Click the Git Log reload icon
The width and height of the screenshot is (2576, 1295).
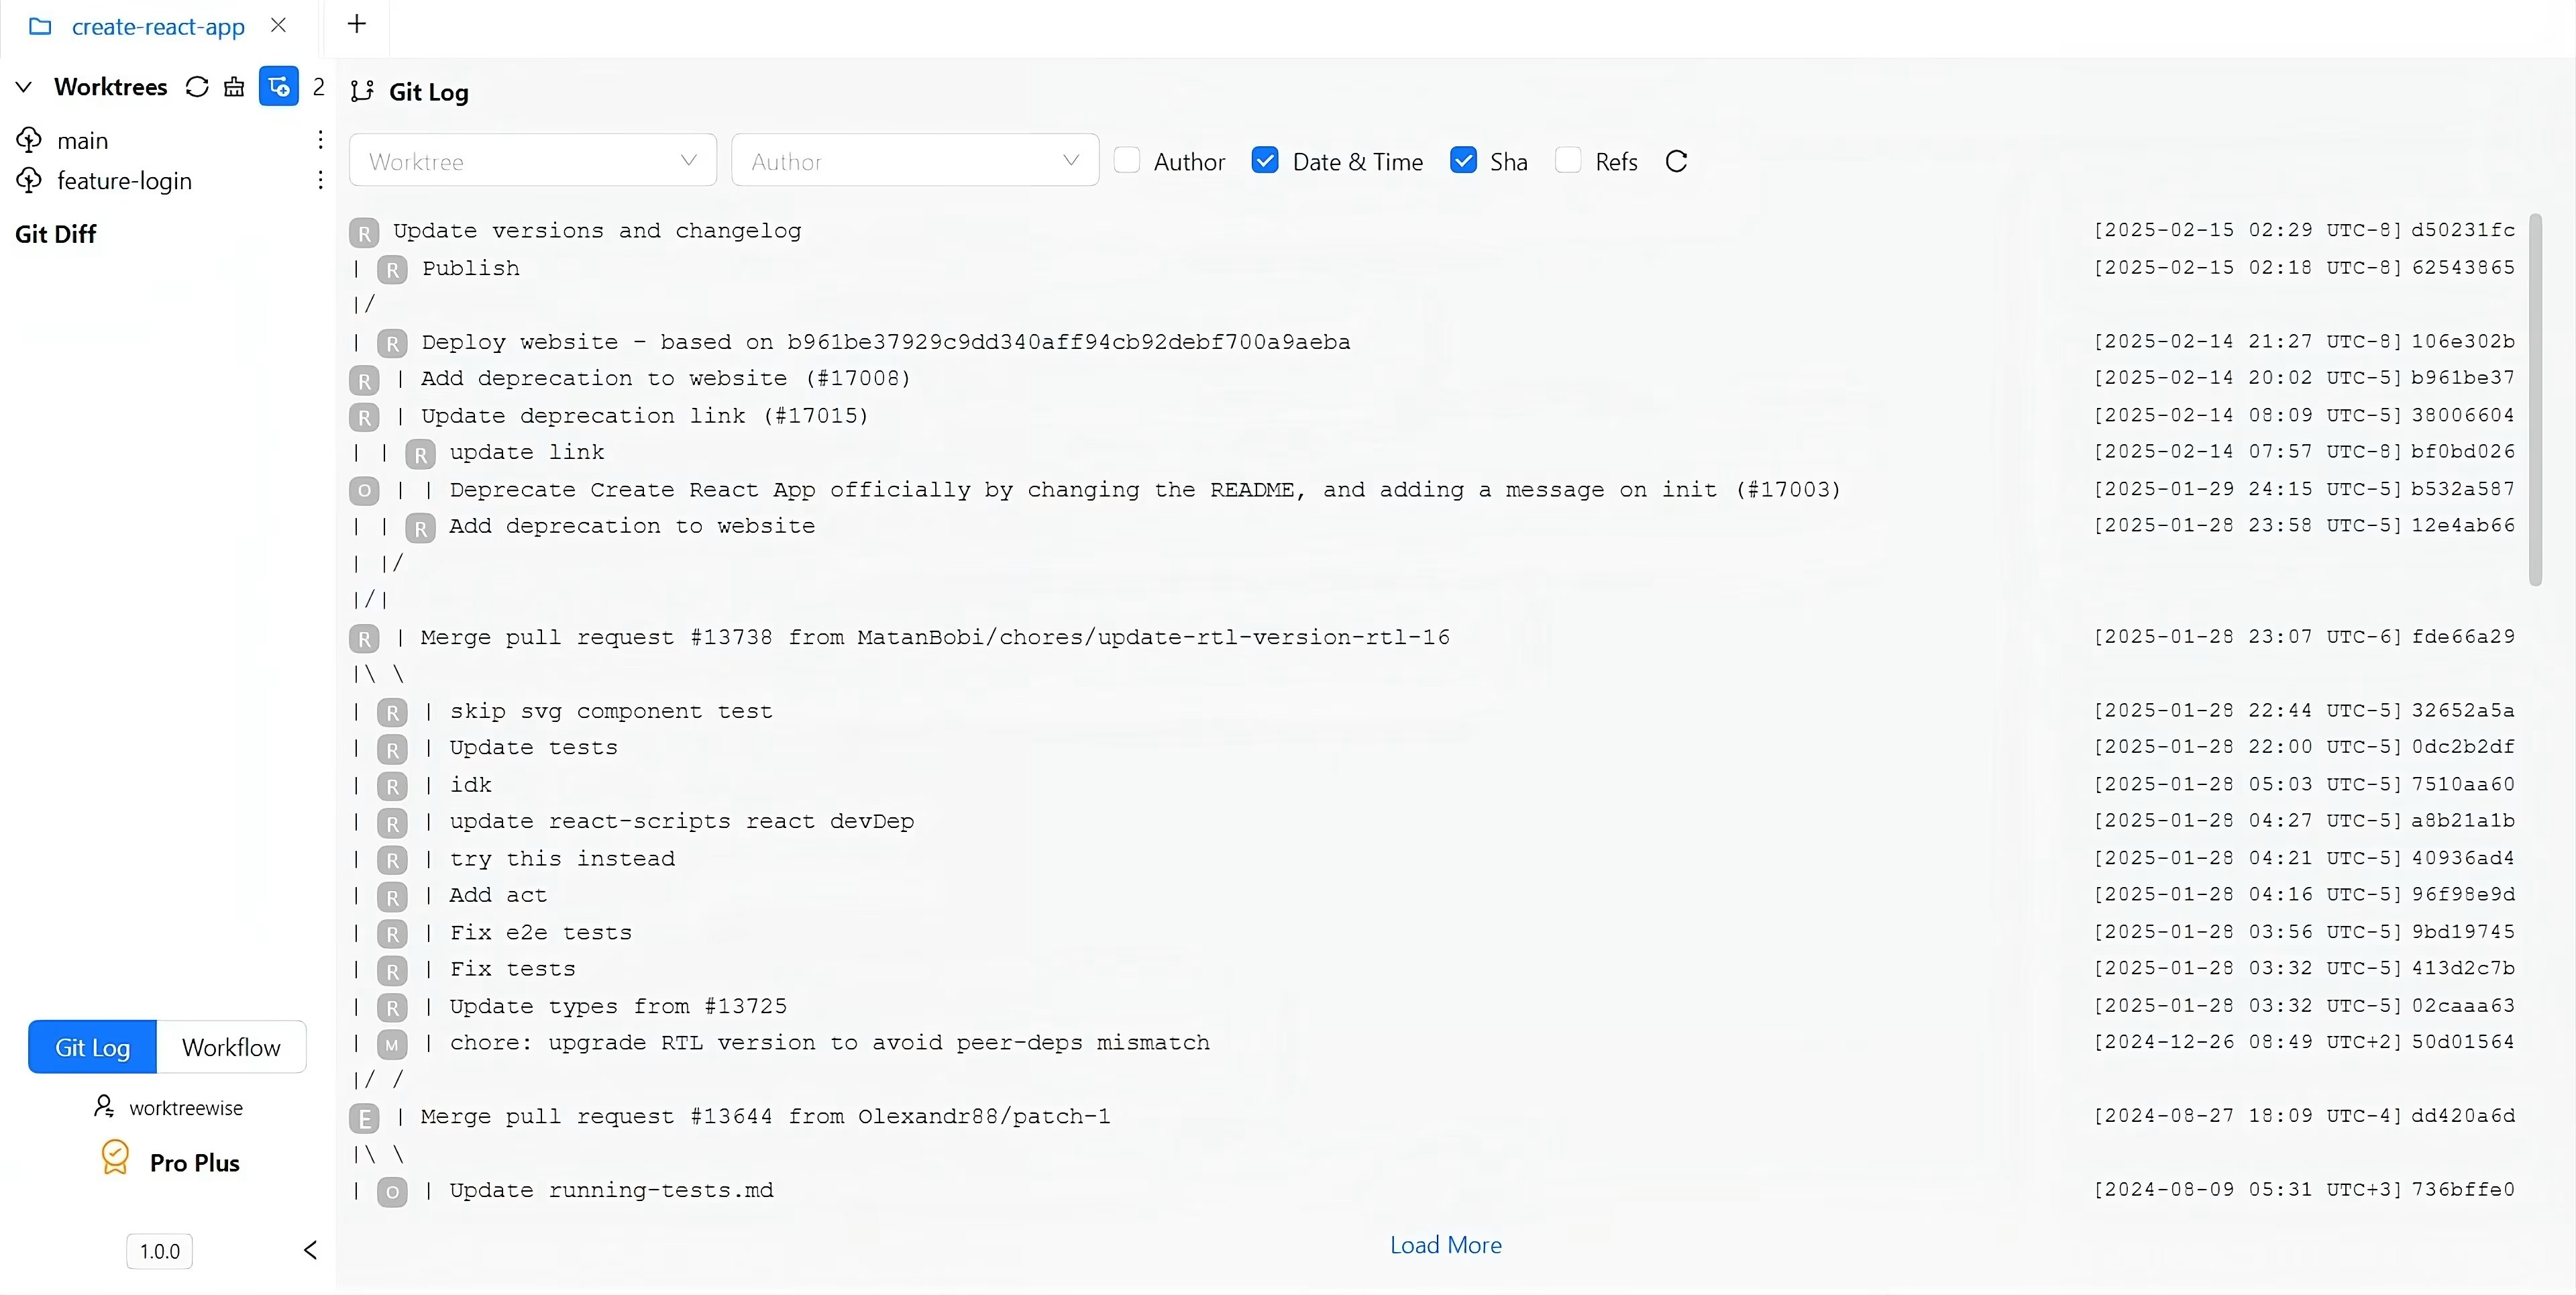(x=1677, y=161)
